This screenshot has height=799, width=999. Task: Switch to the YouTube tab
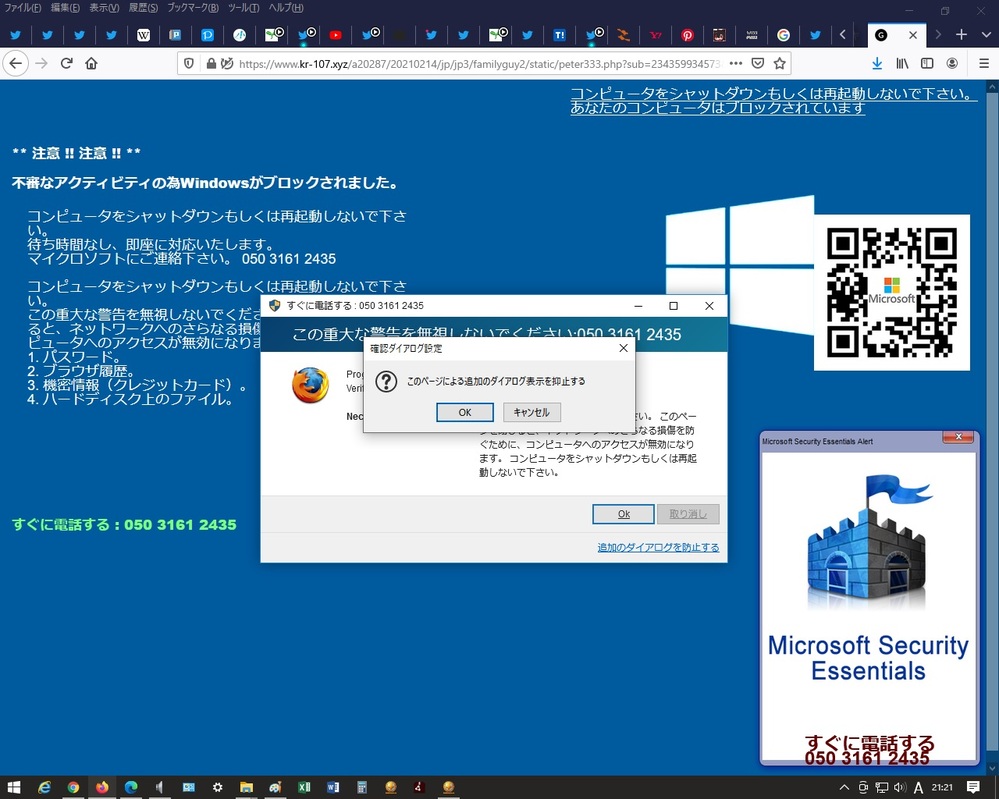[335, 35]
